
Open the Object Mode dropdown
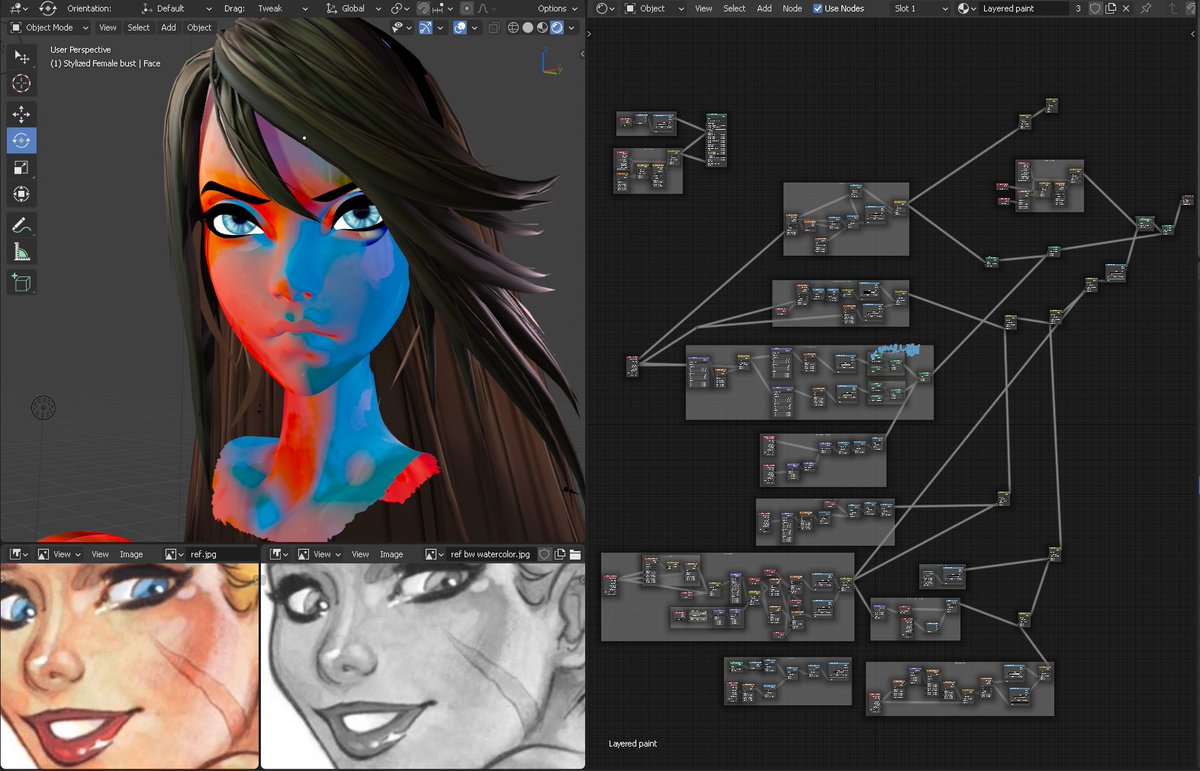48,27
